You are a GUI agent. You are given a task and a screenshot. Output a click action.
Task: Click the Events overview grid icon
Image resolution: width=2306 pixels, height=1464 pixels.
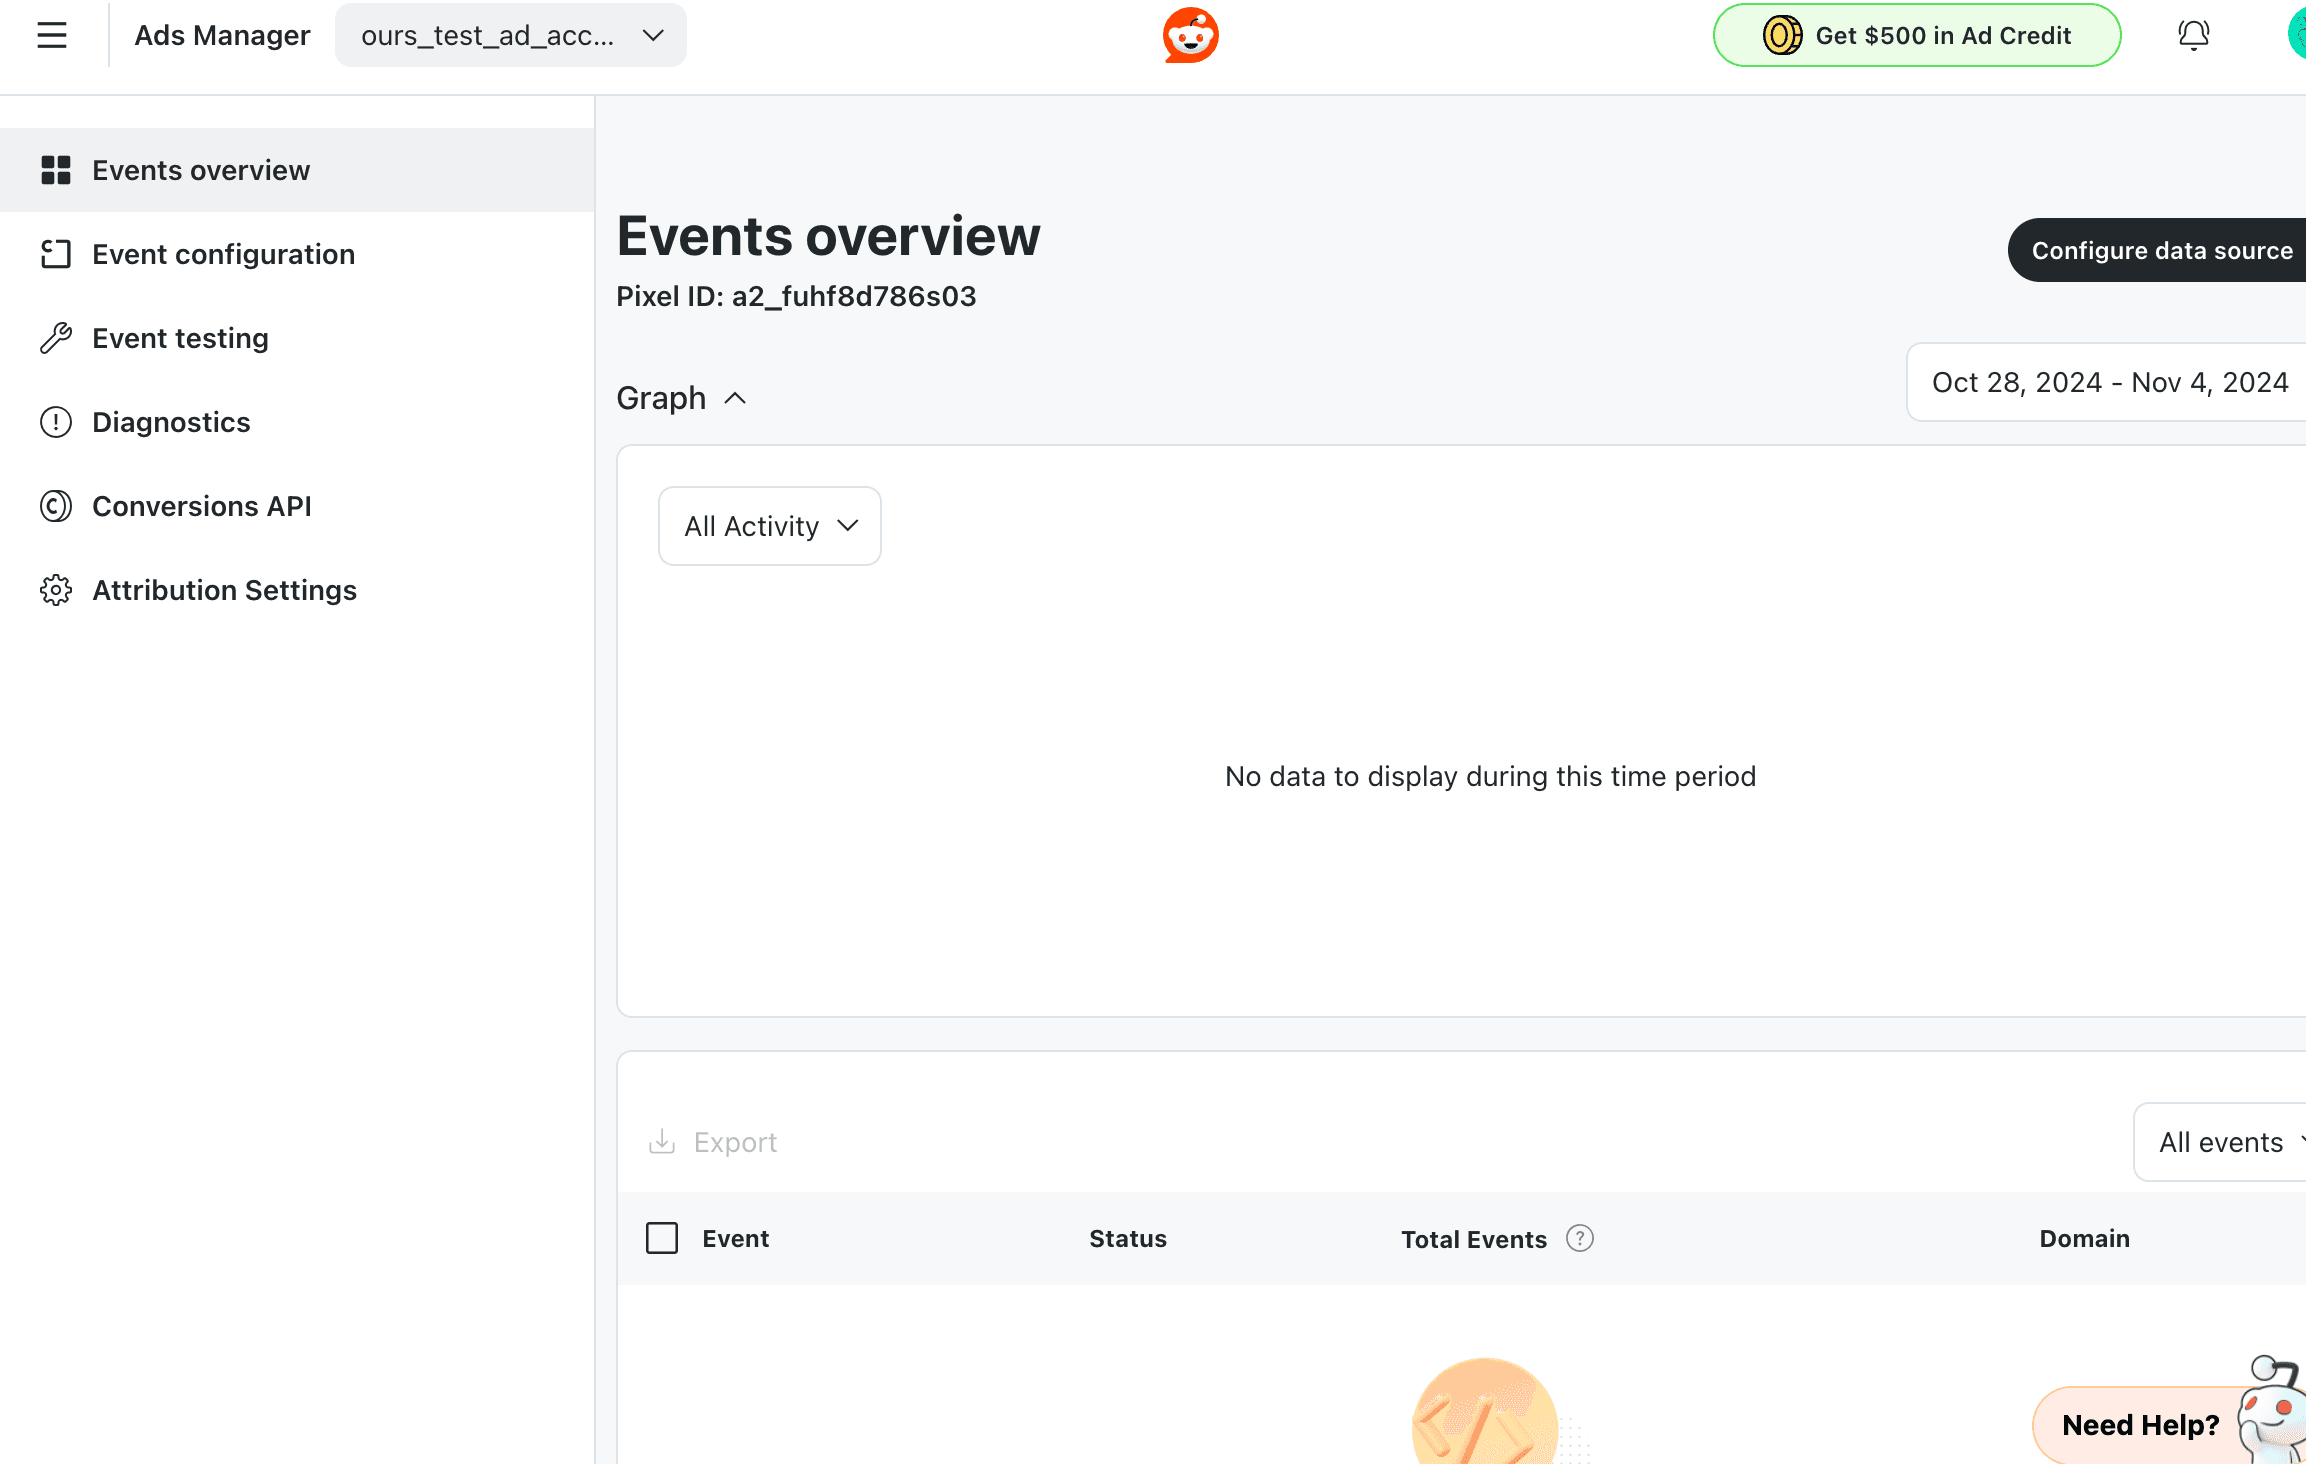click(56, 170)
